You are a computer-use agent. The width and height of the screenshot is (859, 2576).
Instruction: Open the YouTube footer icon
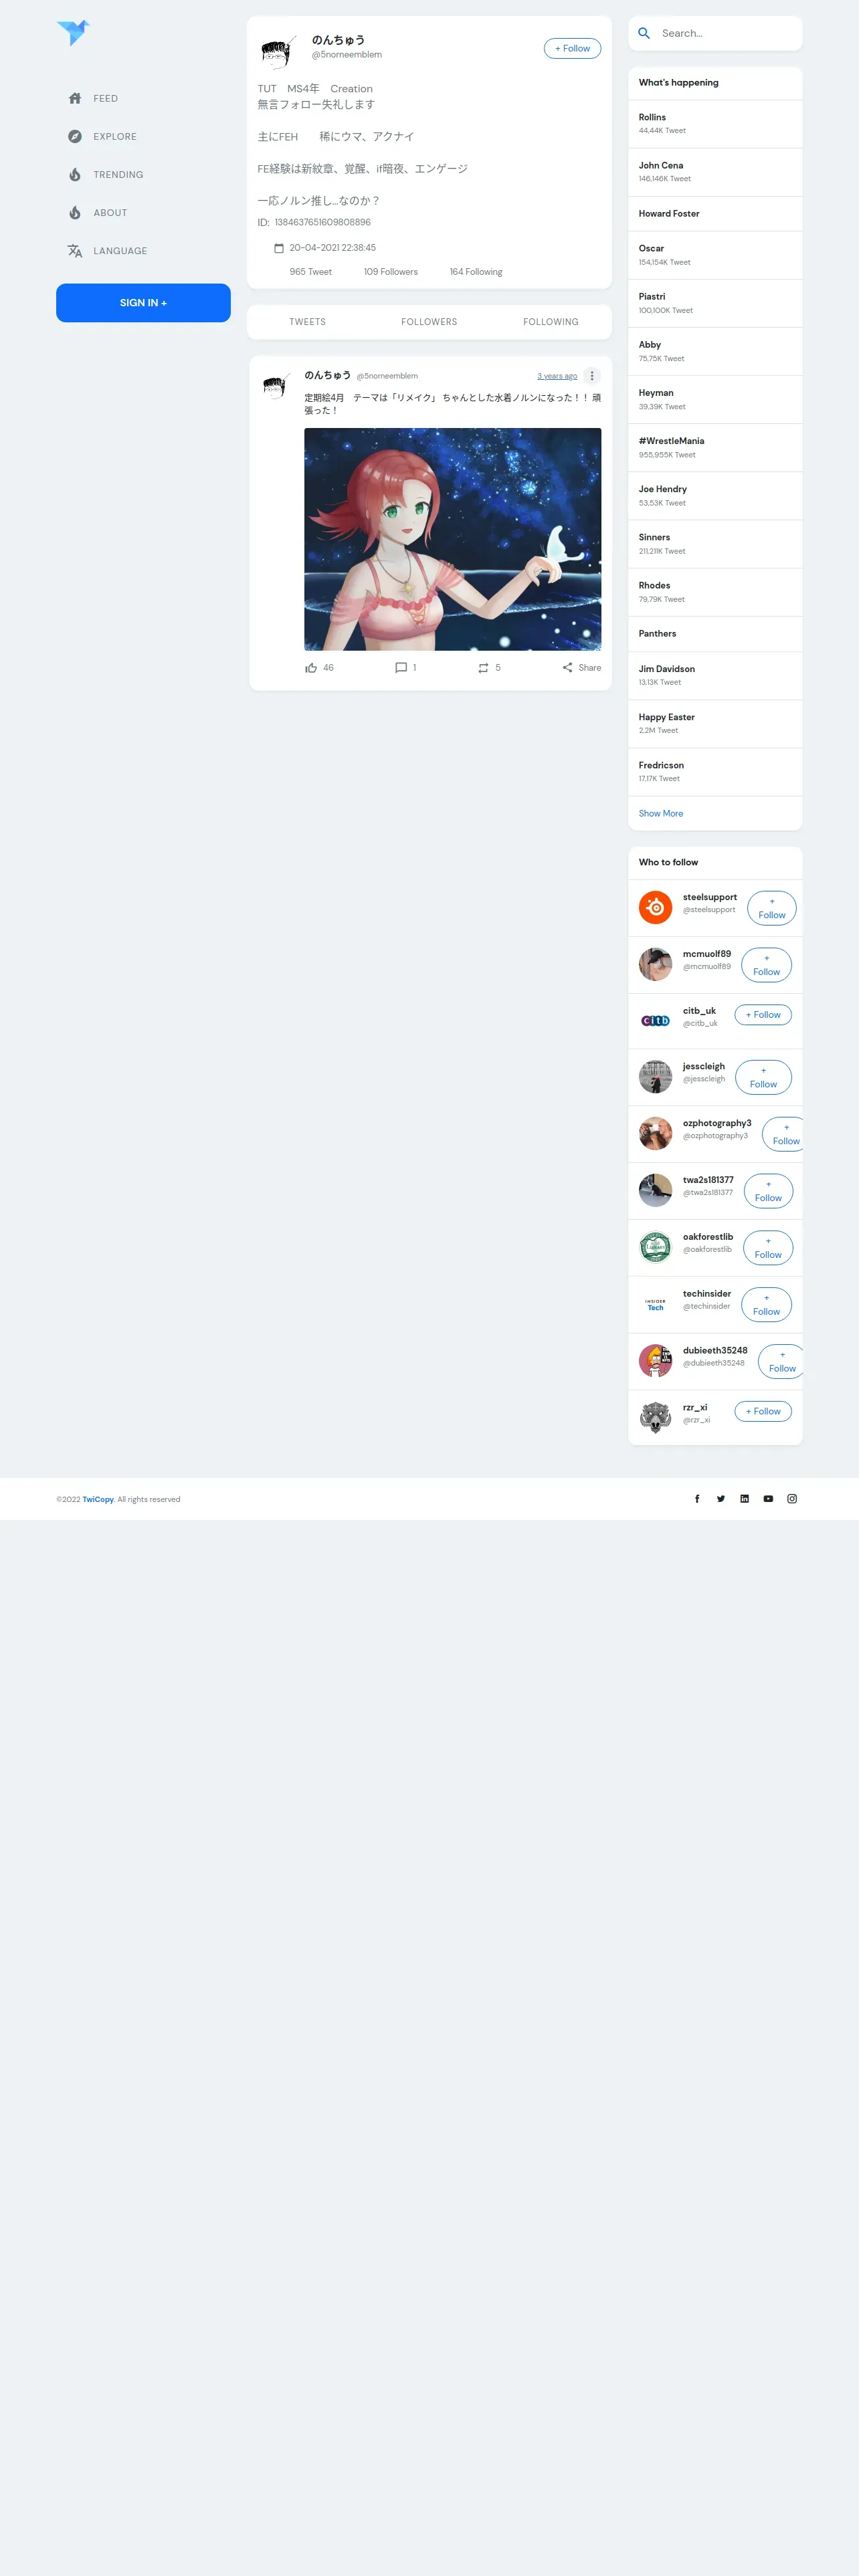[768, 1498]
